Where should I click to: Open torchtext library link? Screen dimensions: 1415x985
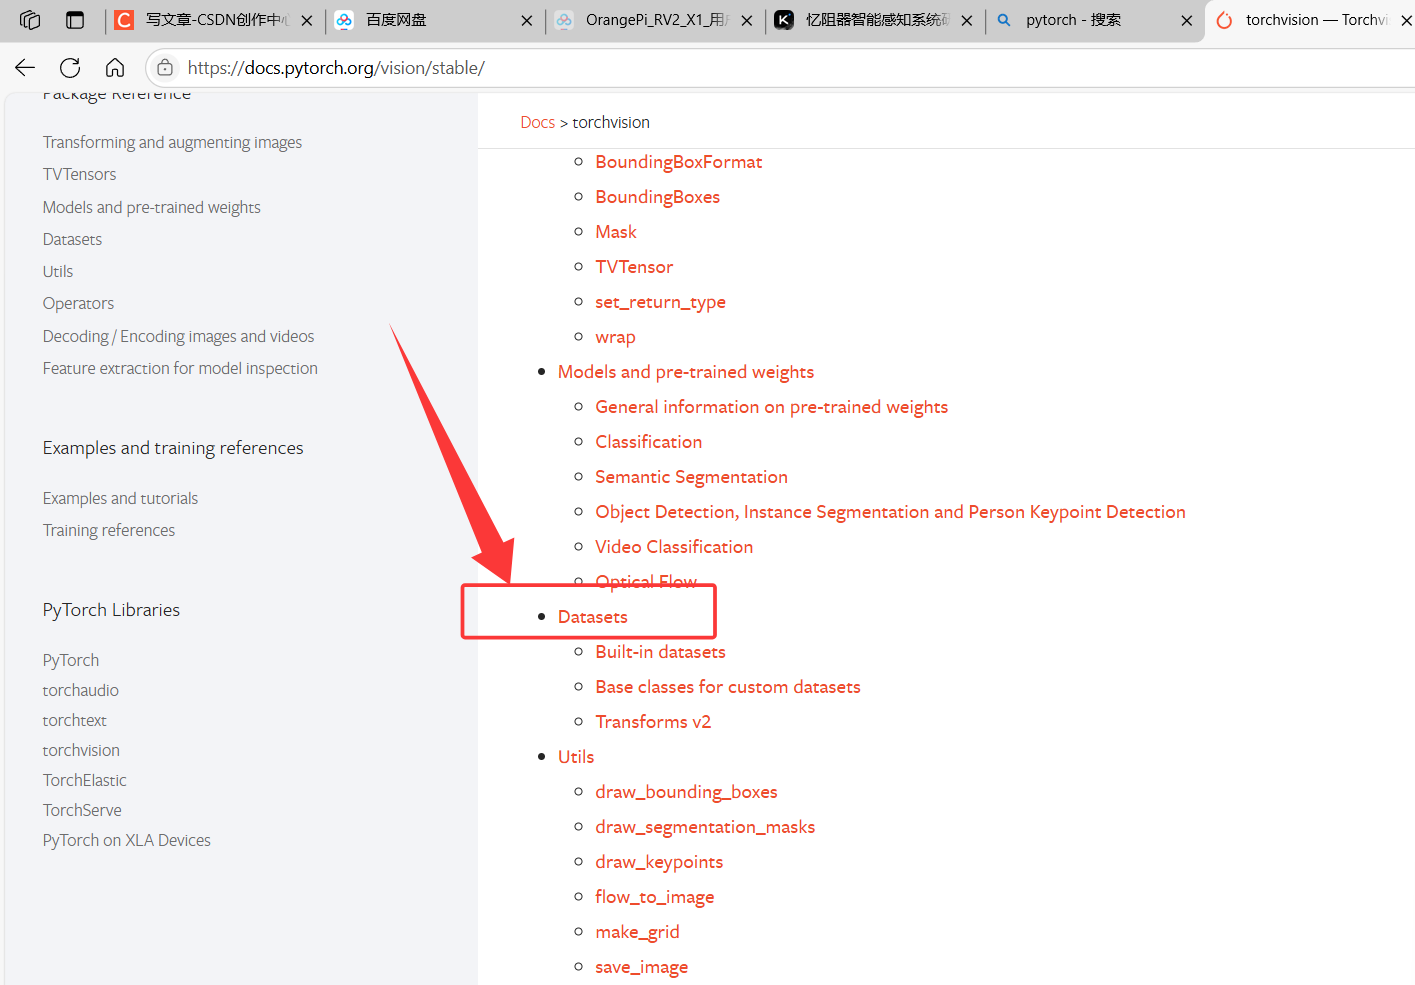pos(74,720)
